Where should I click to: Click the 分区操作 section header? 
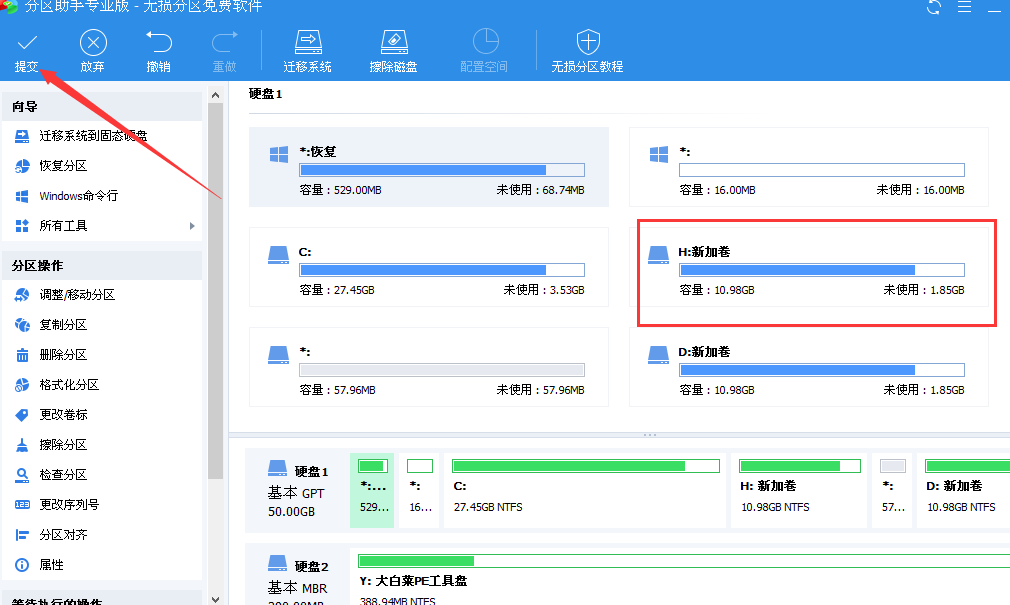(103, 265)
